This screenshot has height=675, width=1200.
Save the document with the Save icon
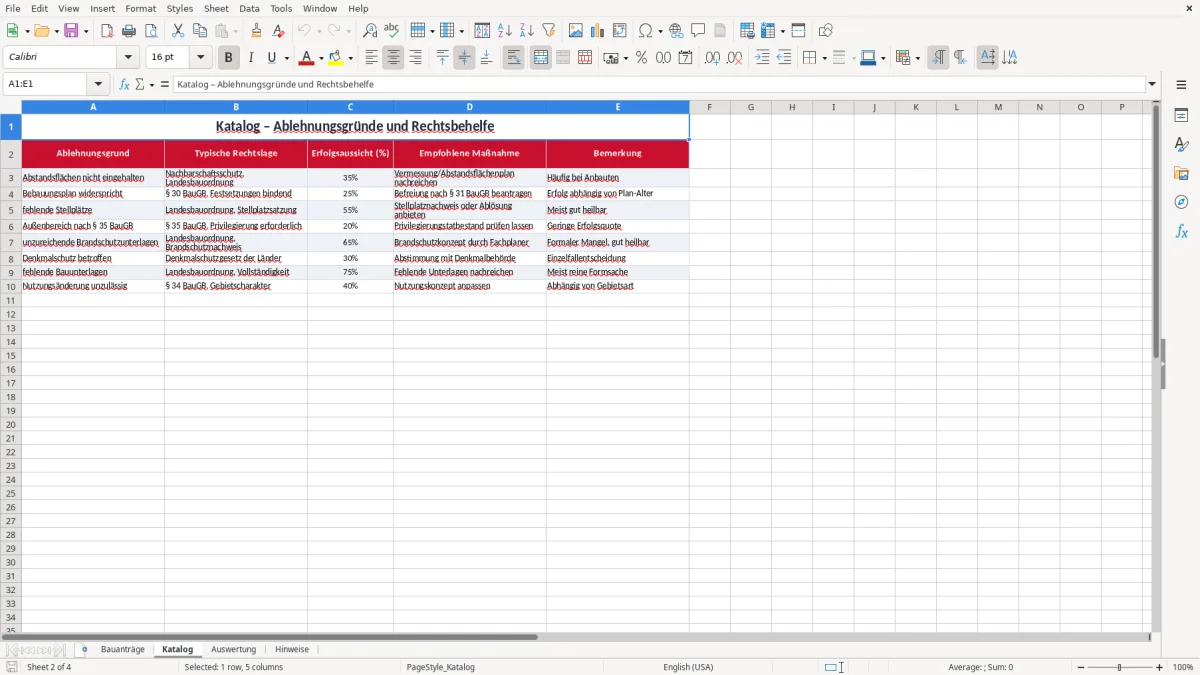click(71, 31)
